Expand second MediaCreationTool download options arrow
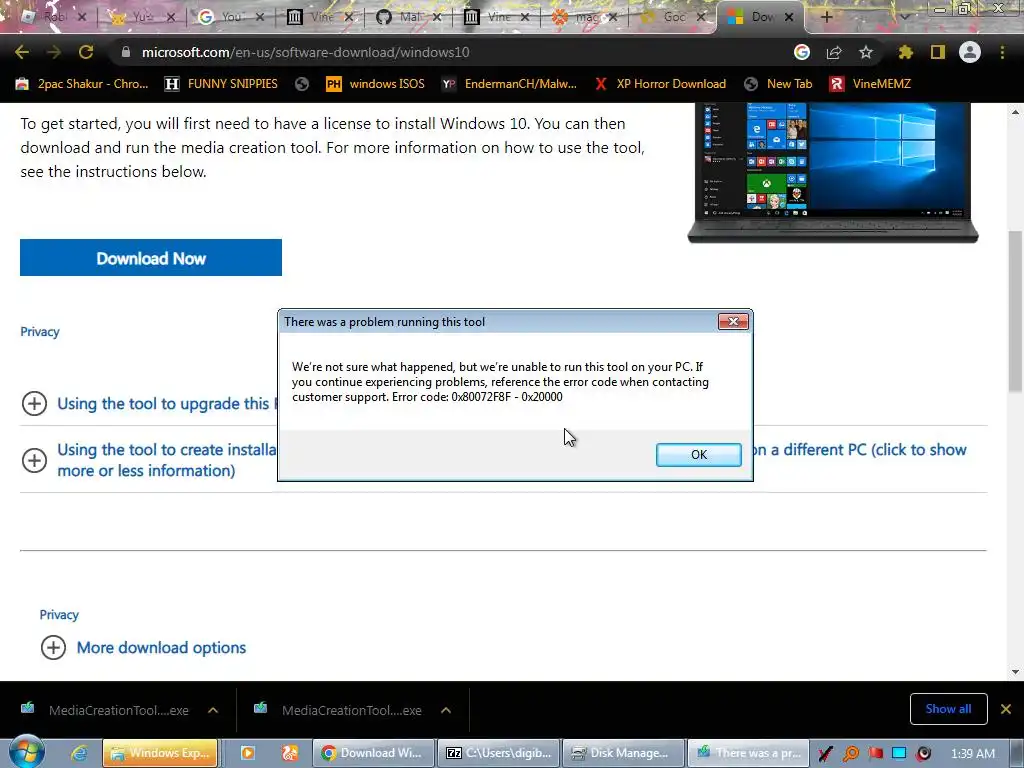 446,710
